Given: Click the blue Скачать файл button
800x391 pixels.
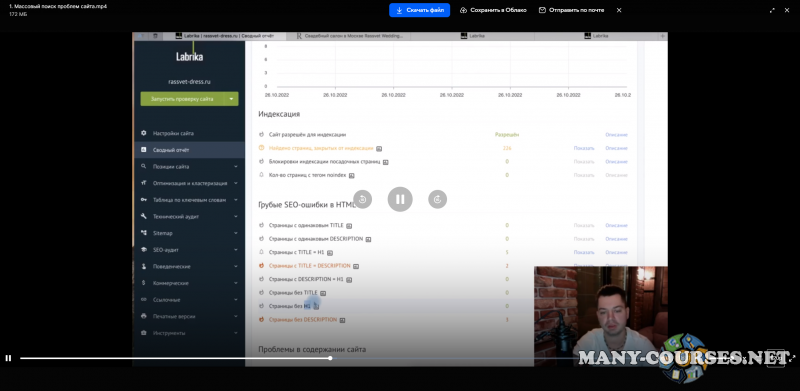Looking at the screenshot, I should (419, 10).
